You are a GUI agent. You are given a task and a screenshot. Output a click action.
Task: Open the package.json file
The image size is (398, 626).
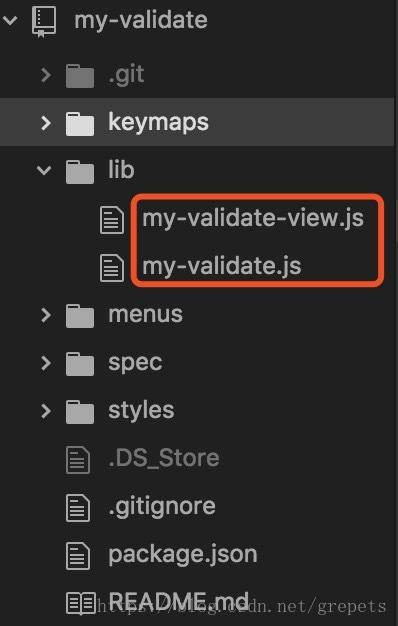pos(183,555)
